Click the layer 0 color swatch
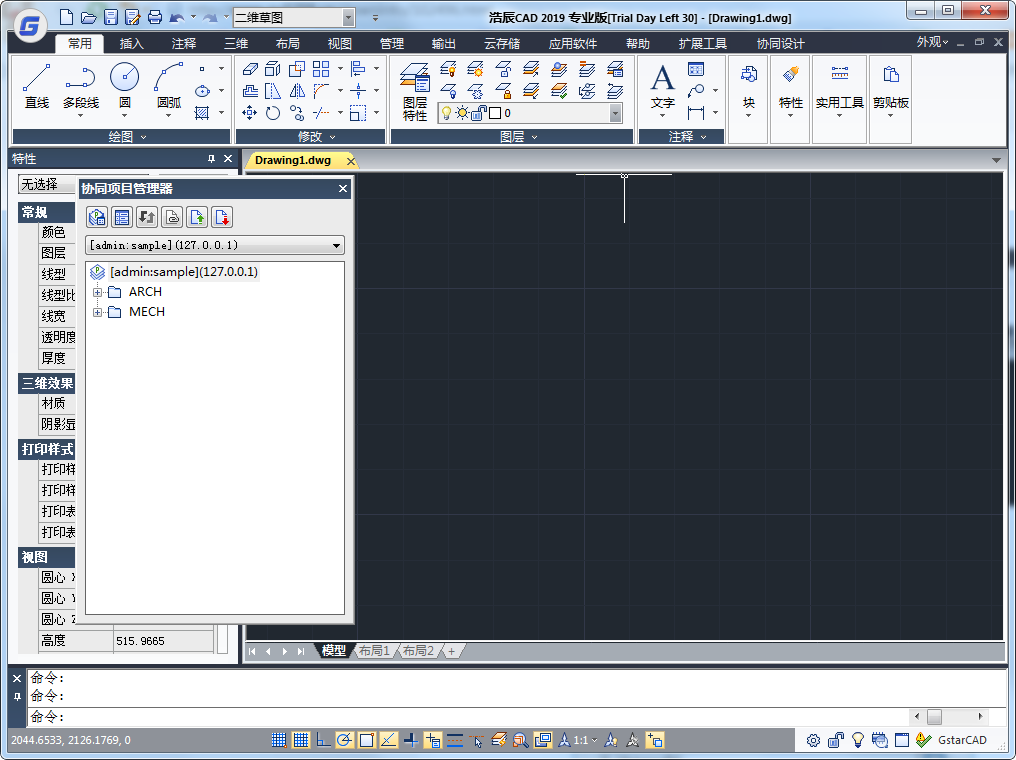Viewport: 1016px width, 760px height. click(x=495, y=113)
